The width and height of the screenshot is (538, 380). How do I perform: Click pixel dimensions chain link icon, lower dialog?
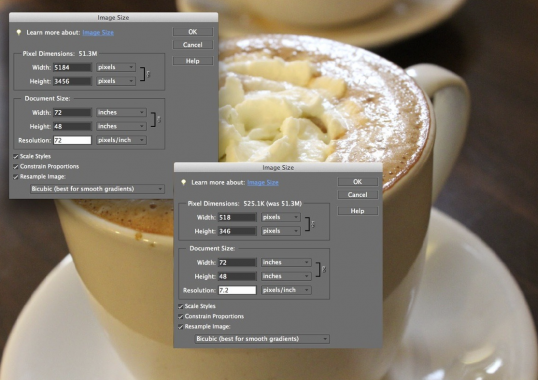click(x=313, y=224)
